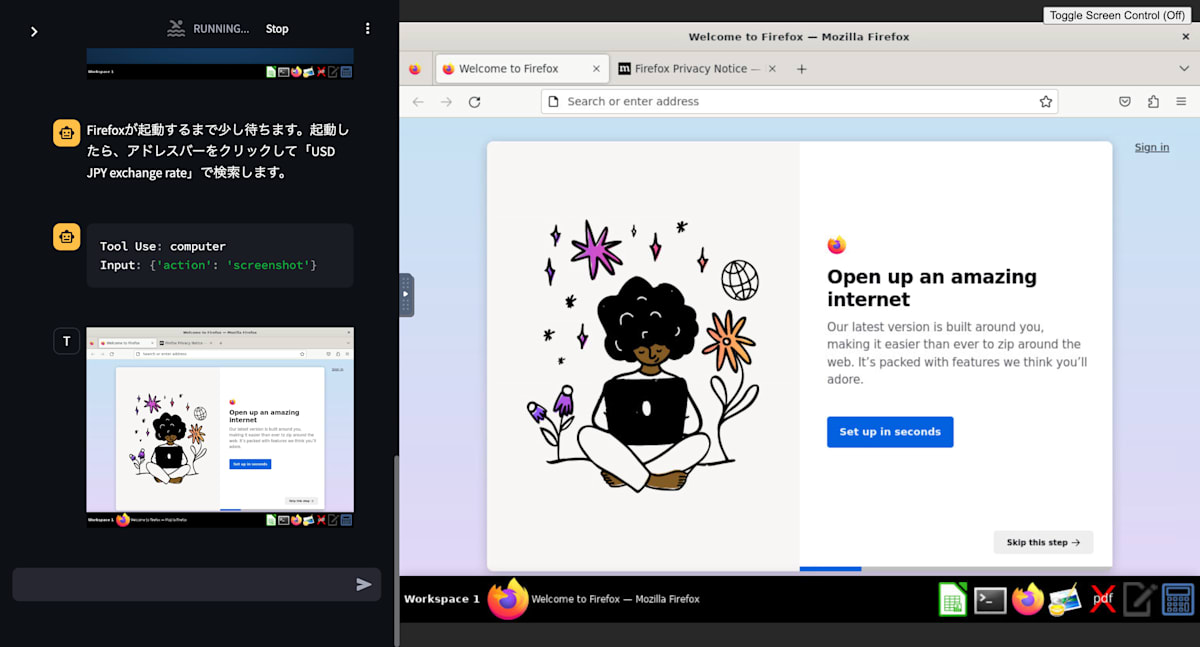The height and width of the screenshot is (647, 1200).
Task: Toggle Screen Control off button
Action: [x=1117, y=15]
